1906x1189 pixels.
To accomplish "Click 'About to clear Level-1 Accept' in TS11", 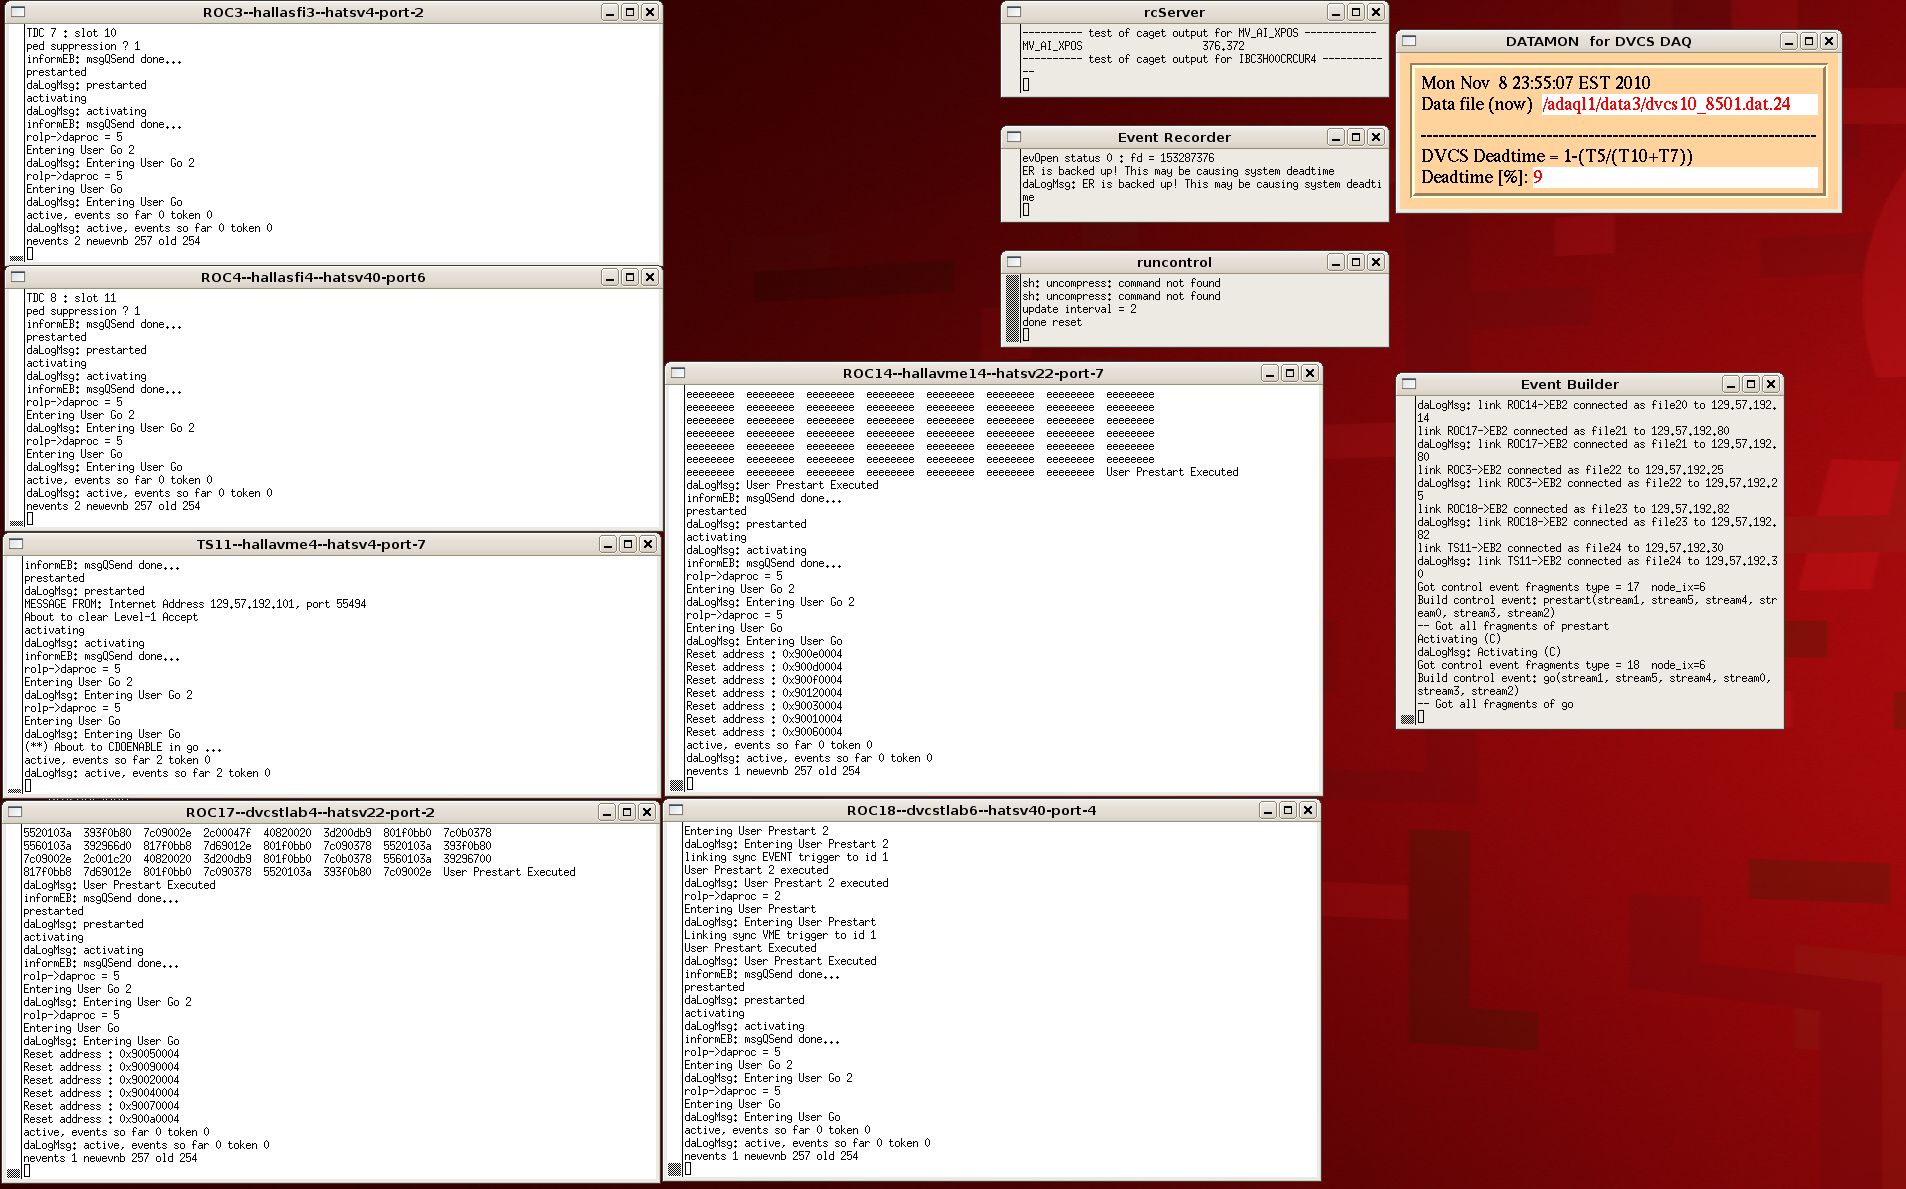I will click(x=111, y=617).
